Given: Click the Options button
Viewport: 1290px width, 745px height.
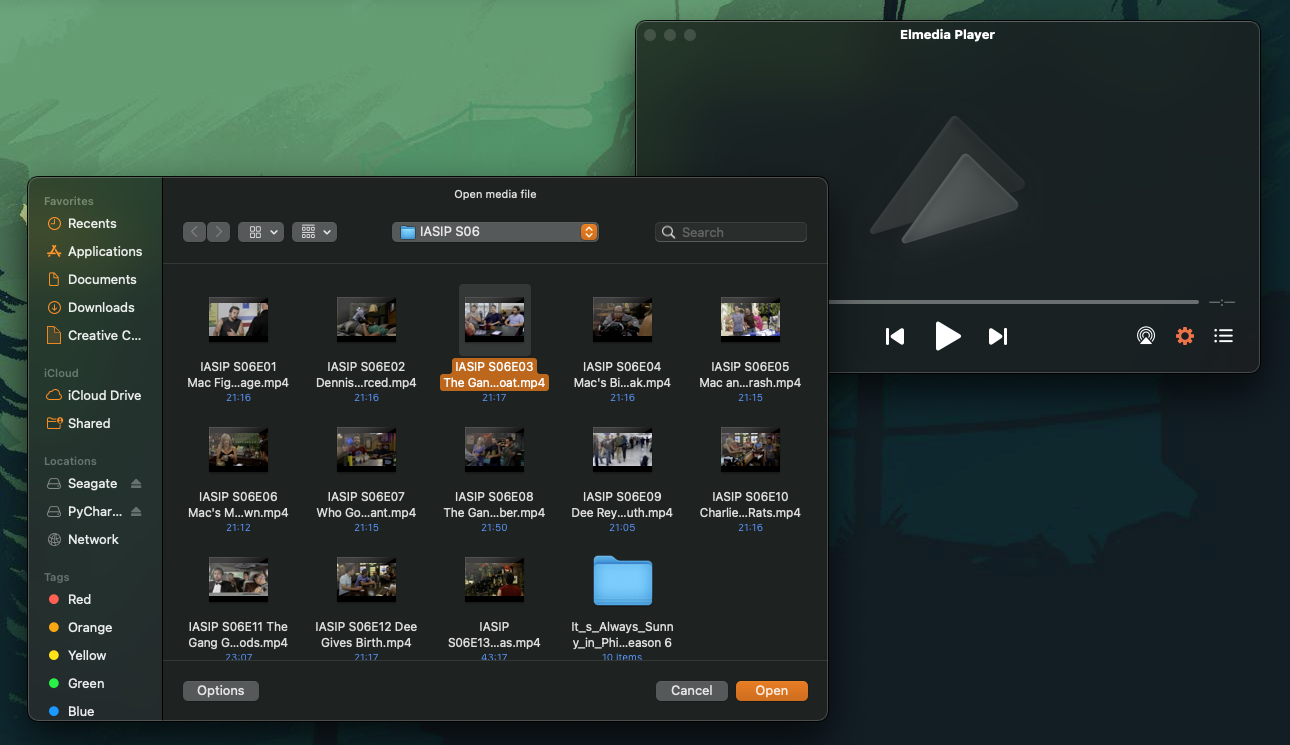Looking at the screenshot, I should pyautogui.click(x=221, y=691).
